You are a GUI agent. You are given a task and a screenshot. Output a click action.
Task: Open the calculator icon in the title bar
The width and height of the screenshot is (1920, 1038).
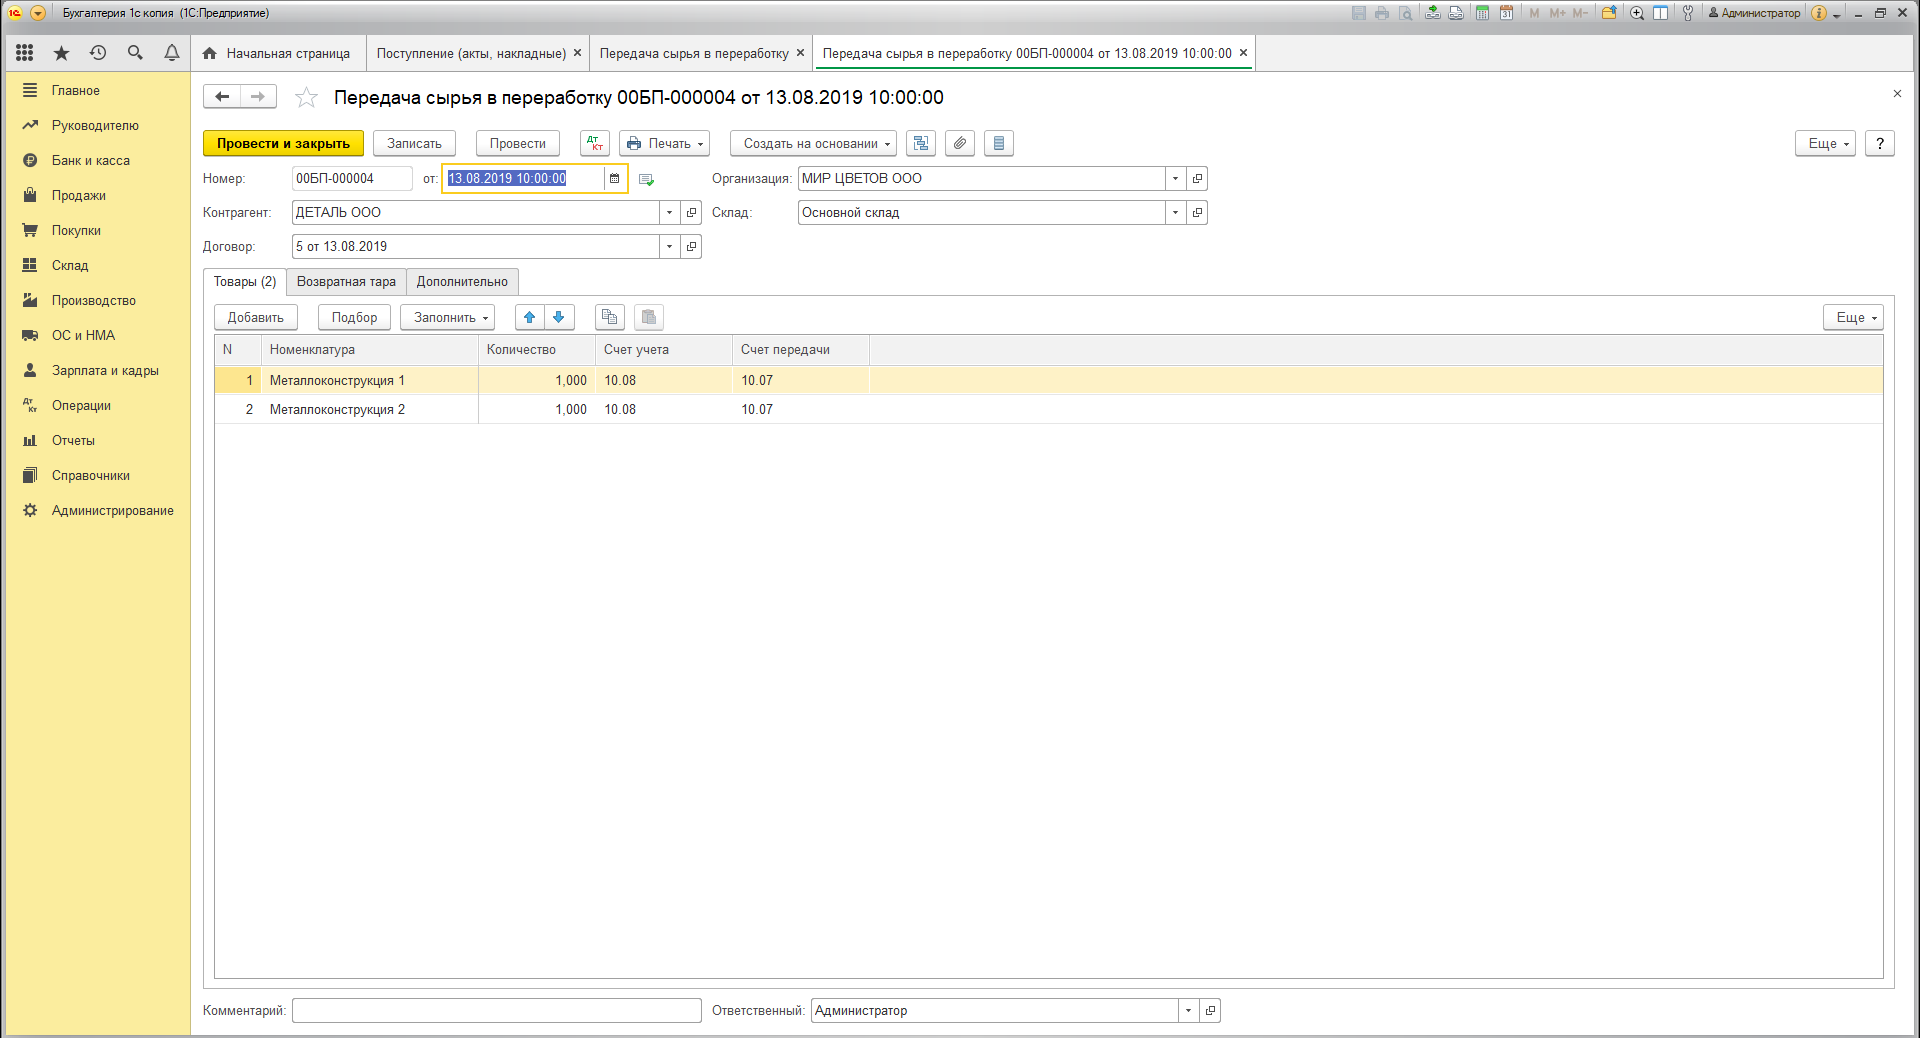[x=1482, y=13]
